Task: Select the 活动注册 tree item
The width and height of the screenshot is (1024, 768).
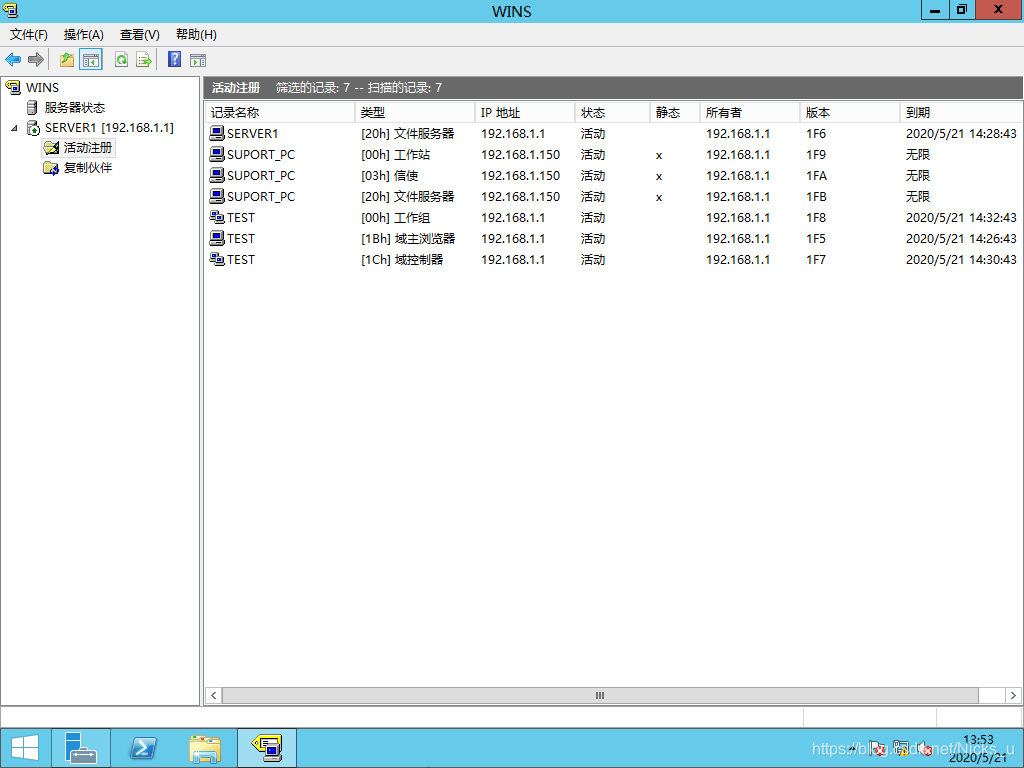Action: 88,148
